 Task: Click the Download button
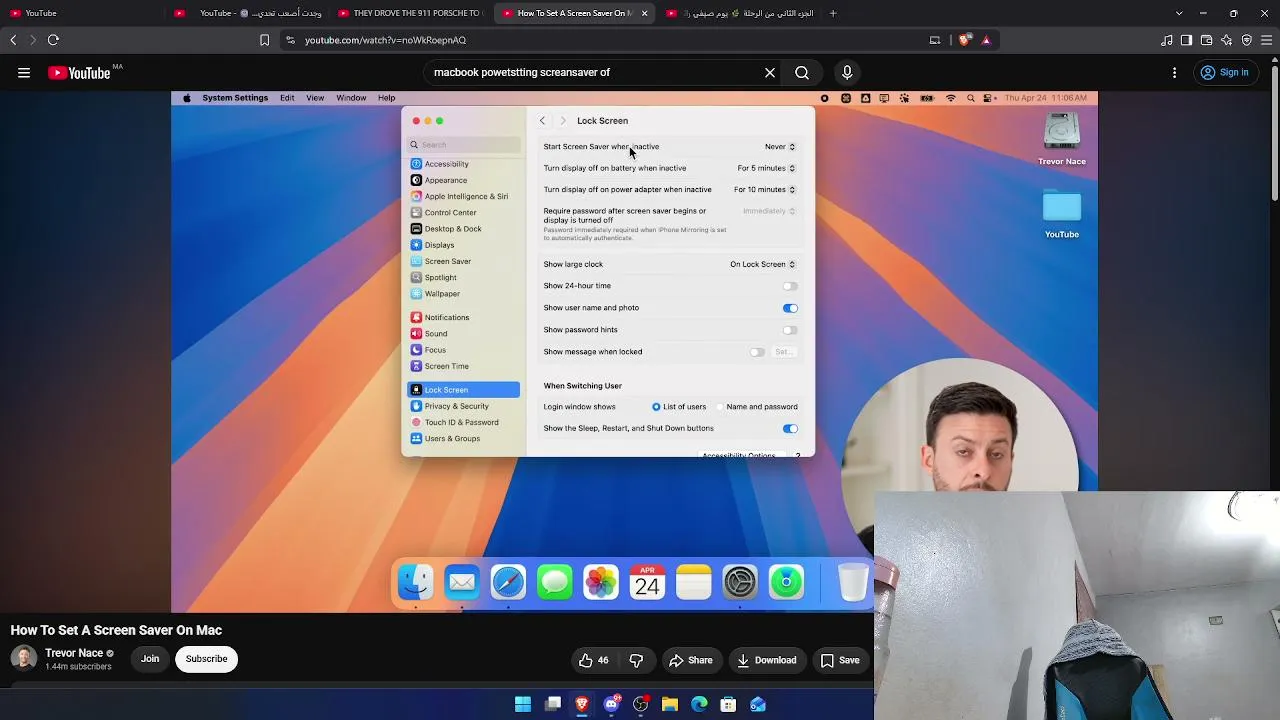pyautogui.click(x=767, y=660)
